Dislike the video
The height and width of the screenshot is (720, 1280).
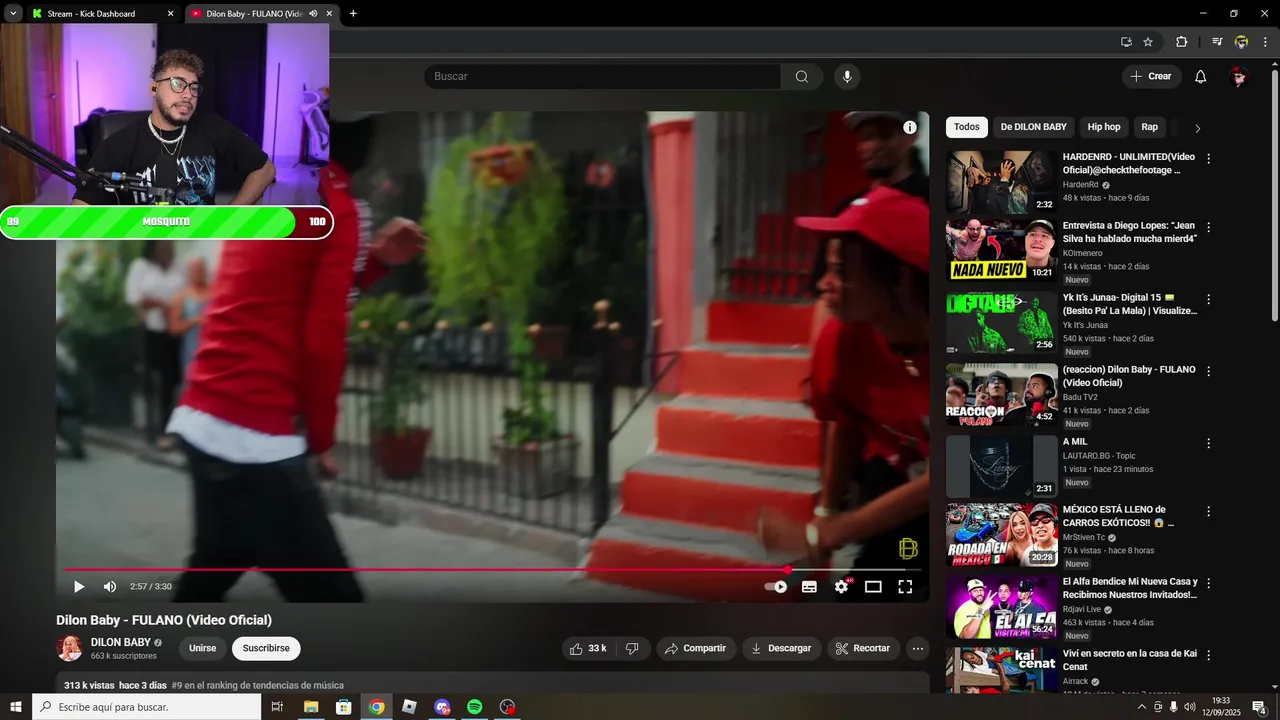632,648
